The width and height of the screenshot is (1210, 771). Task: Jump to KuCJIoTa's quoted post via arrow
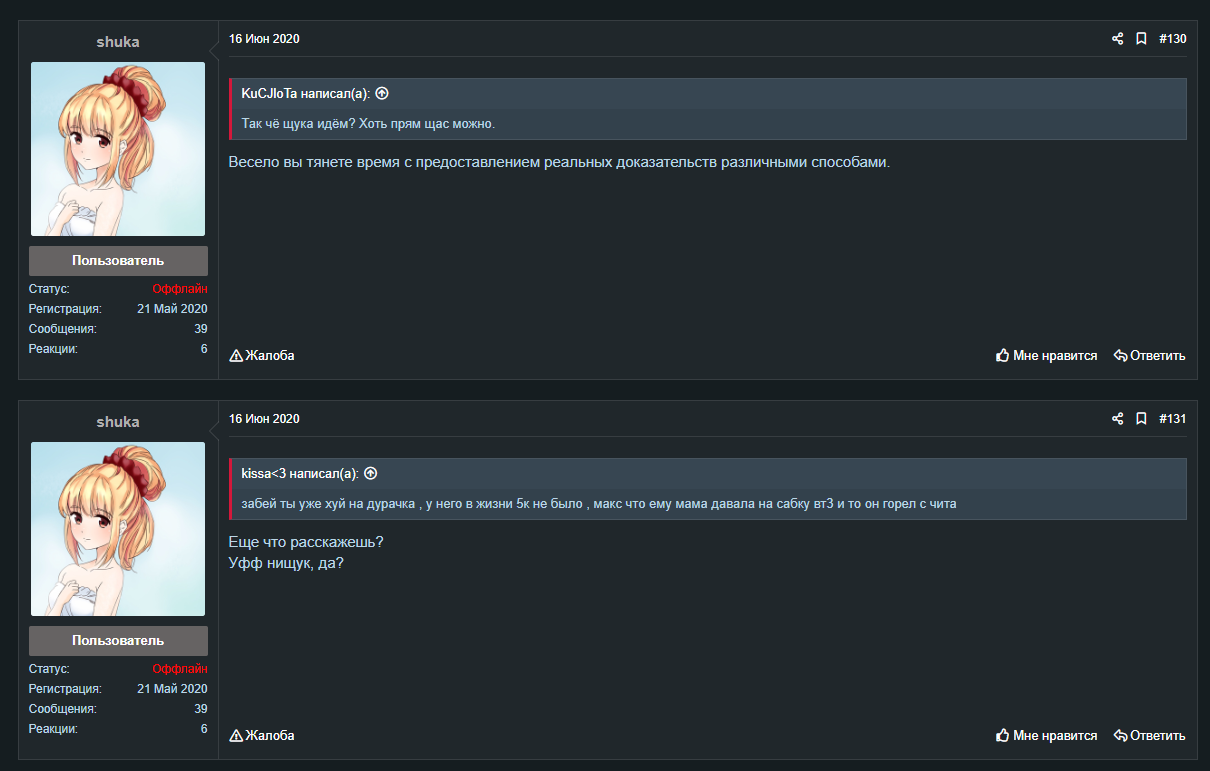tap(382, 93)
